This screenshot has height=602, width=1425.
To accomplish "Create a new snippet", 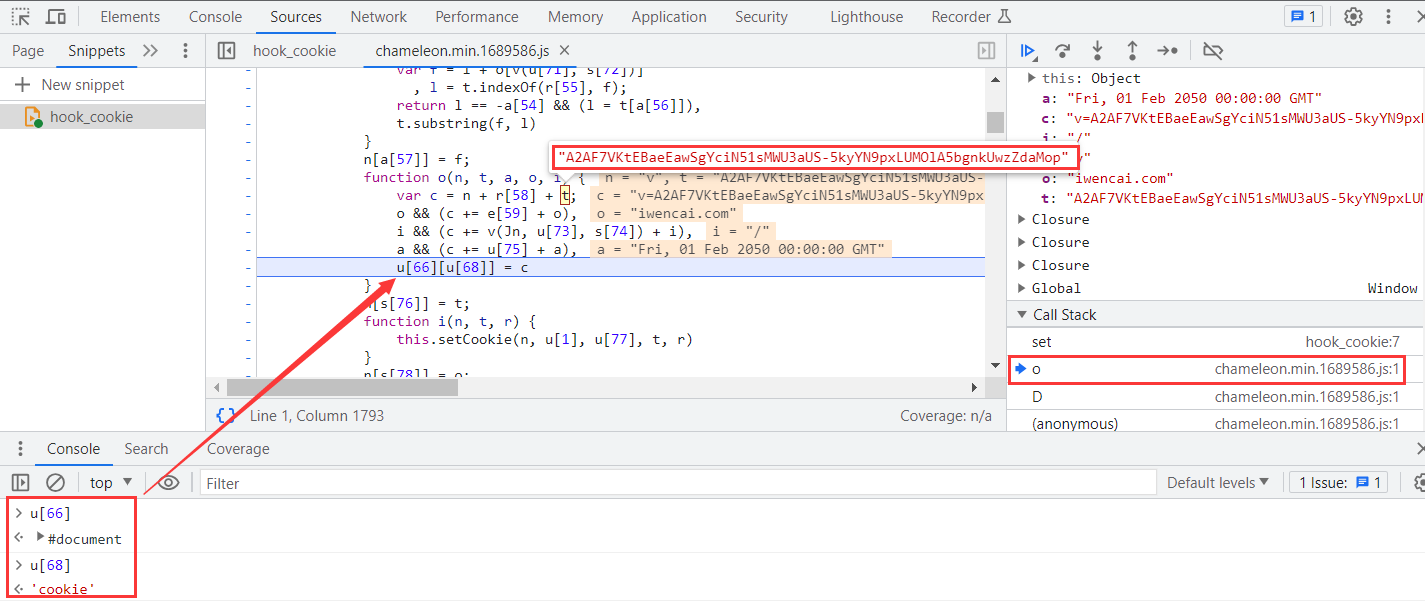I will click(x=70, y=85).
